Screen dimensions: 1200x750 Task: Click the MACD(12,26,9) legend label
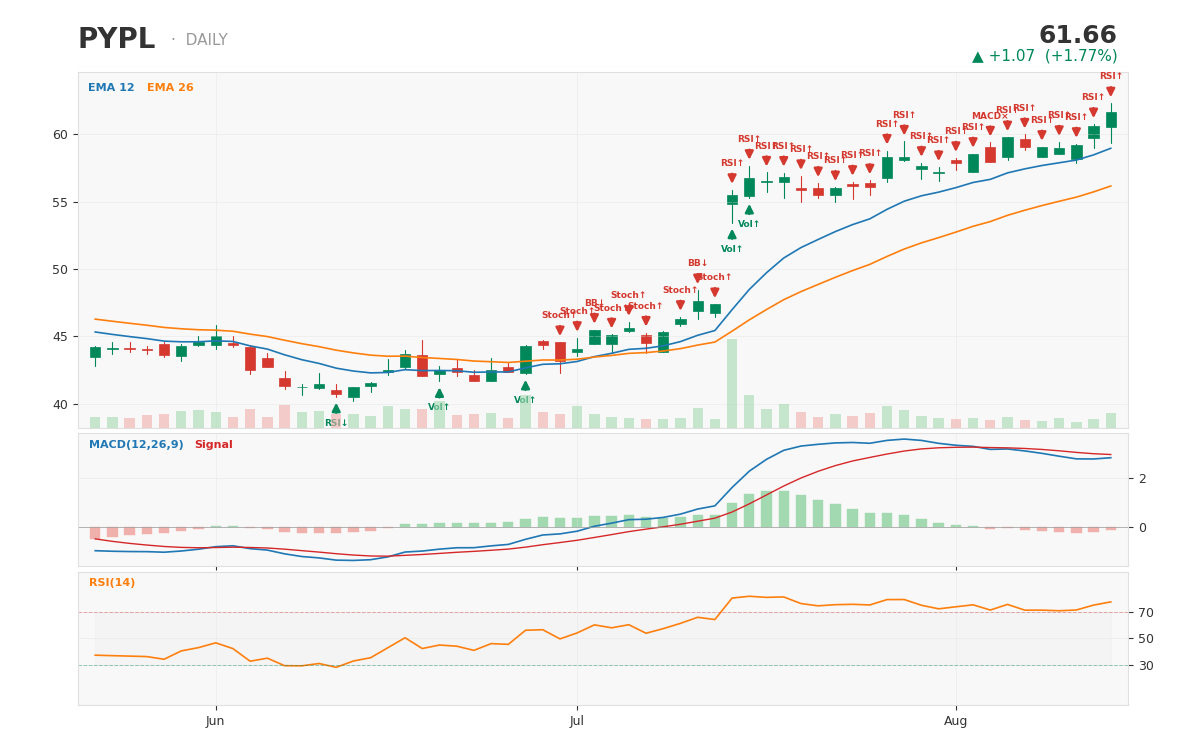pyautogui.click(x=136, y=445)
